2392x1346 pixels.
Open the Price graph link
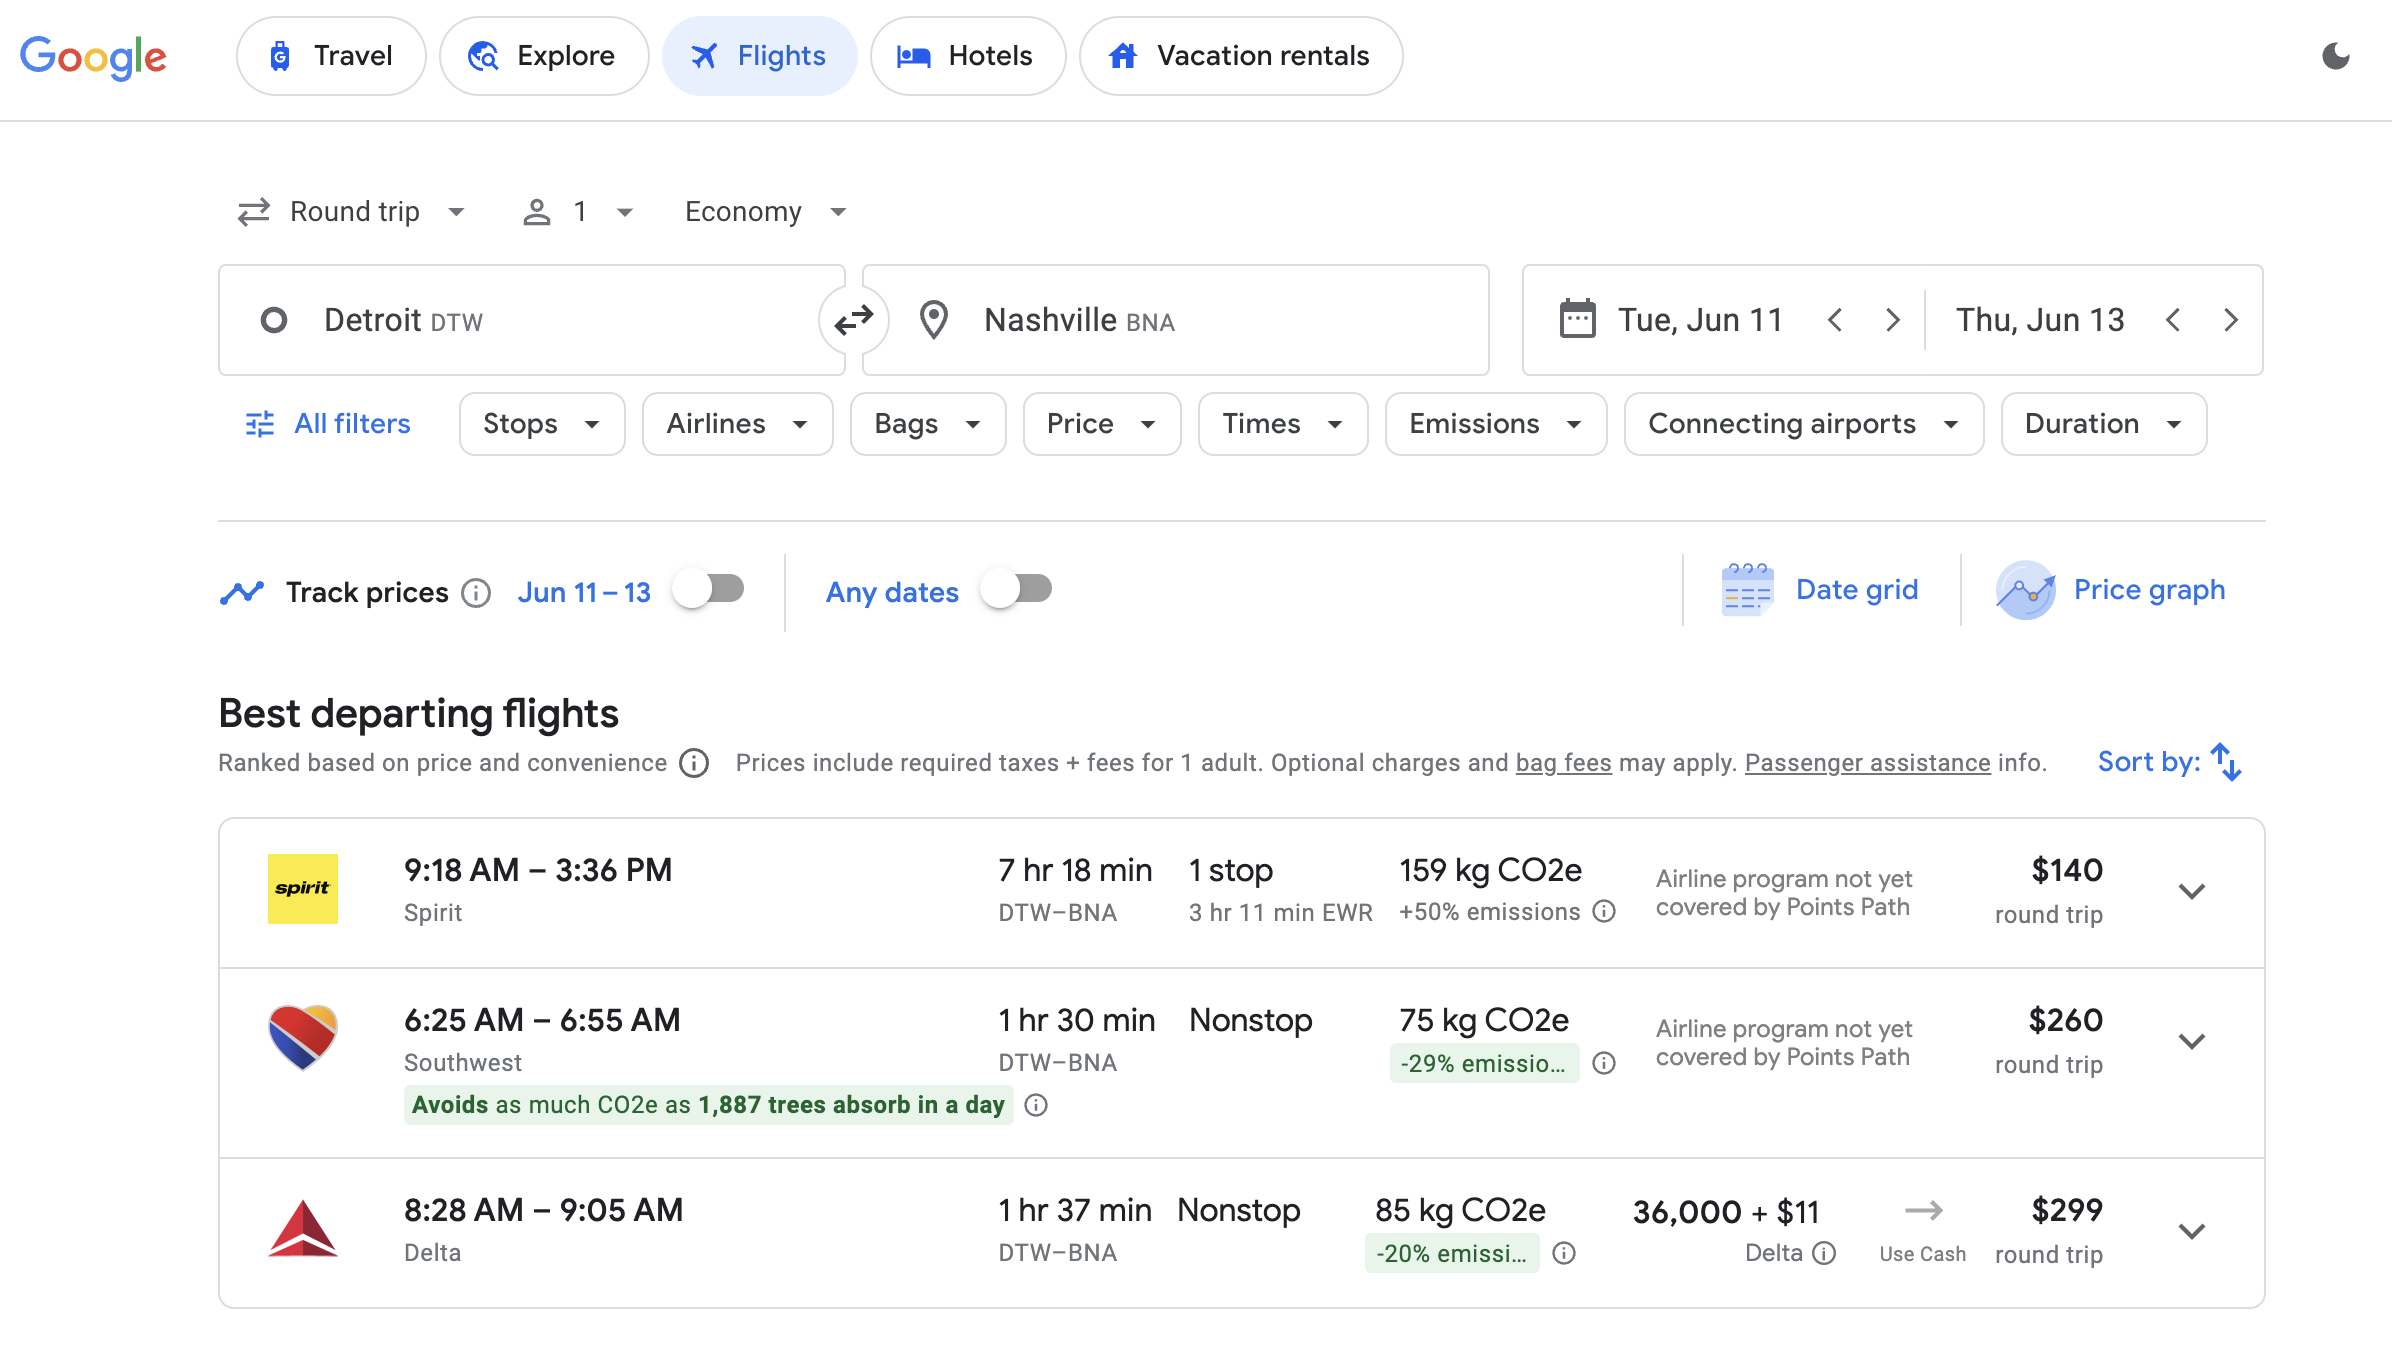(2150, 590)
